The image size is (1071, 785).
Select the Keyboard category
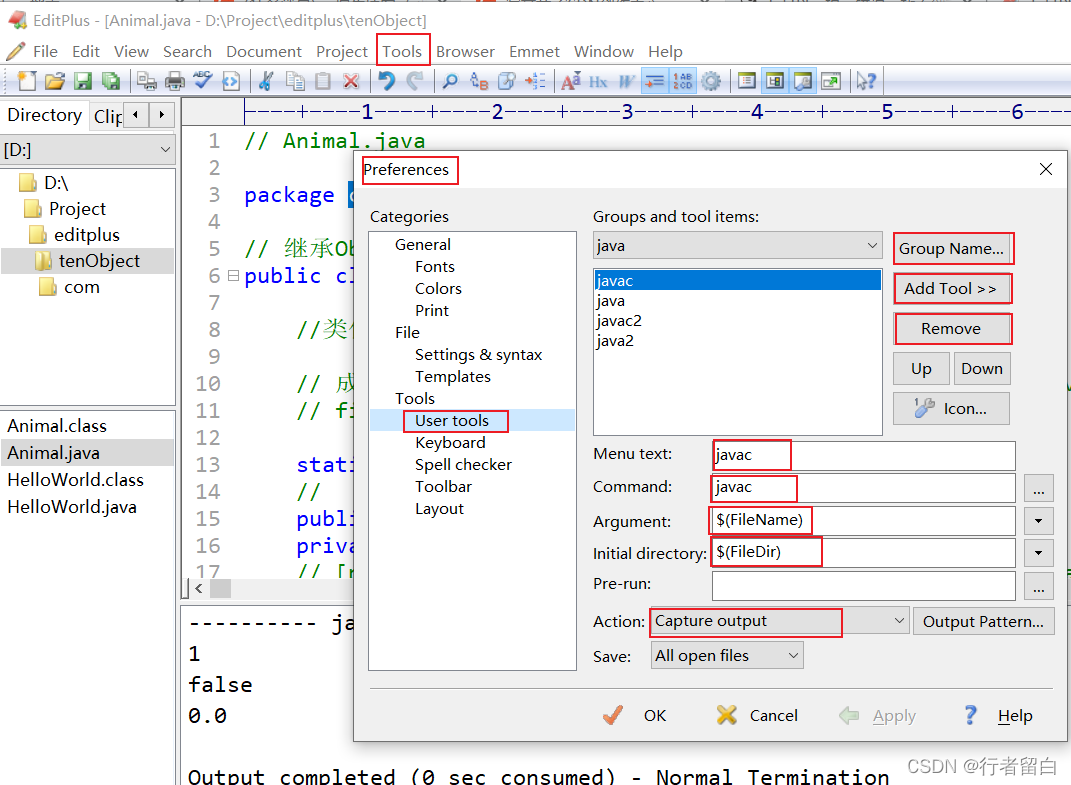tap(450, 443)
